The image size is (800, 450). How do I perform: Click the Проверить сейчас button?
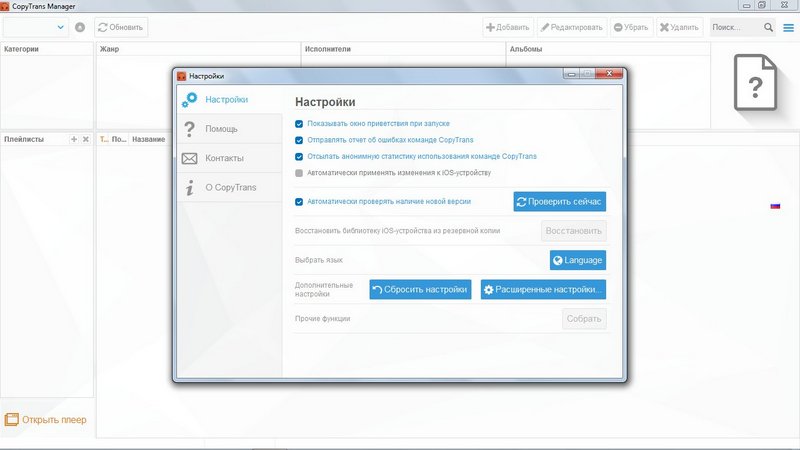560,202
